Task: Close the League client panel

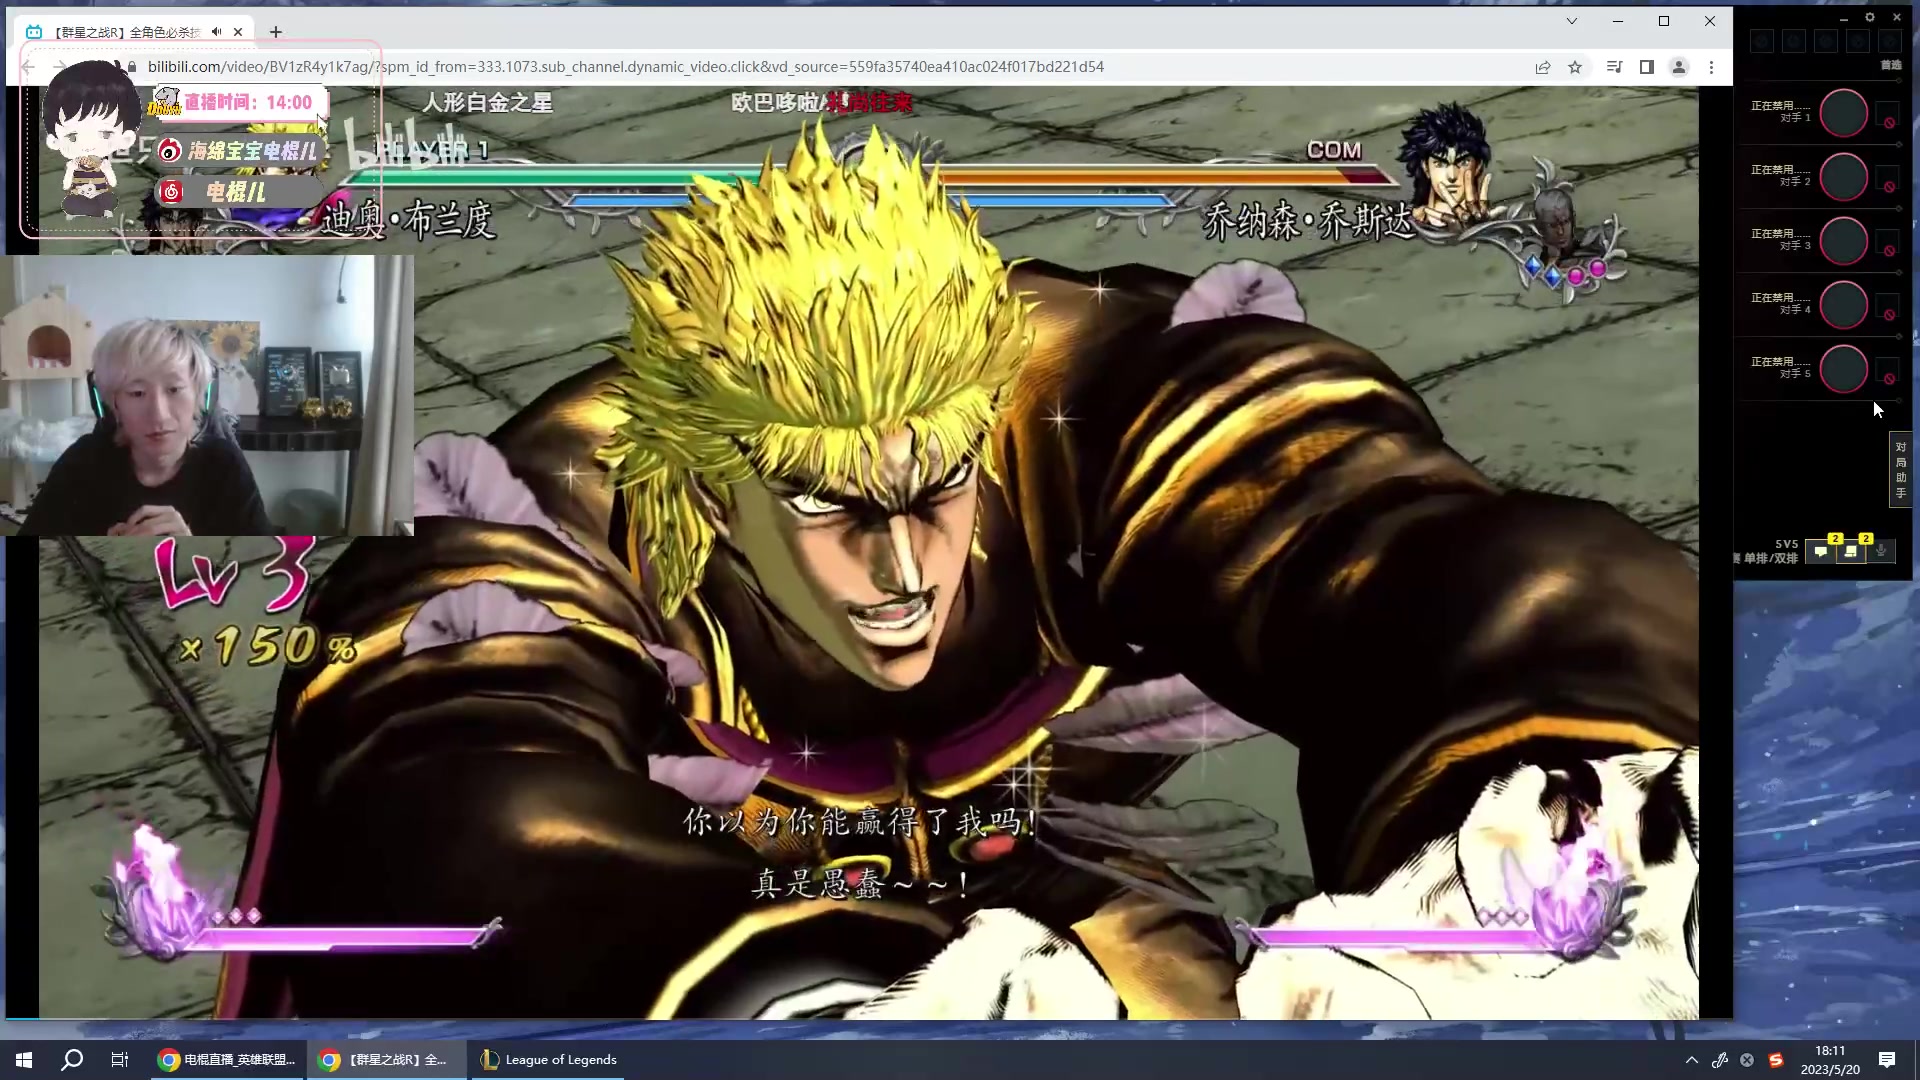Action: tap(1896, 17)
